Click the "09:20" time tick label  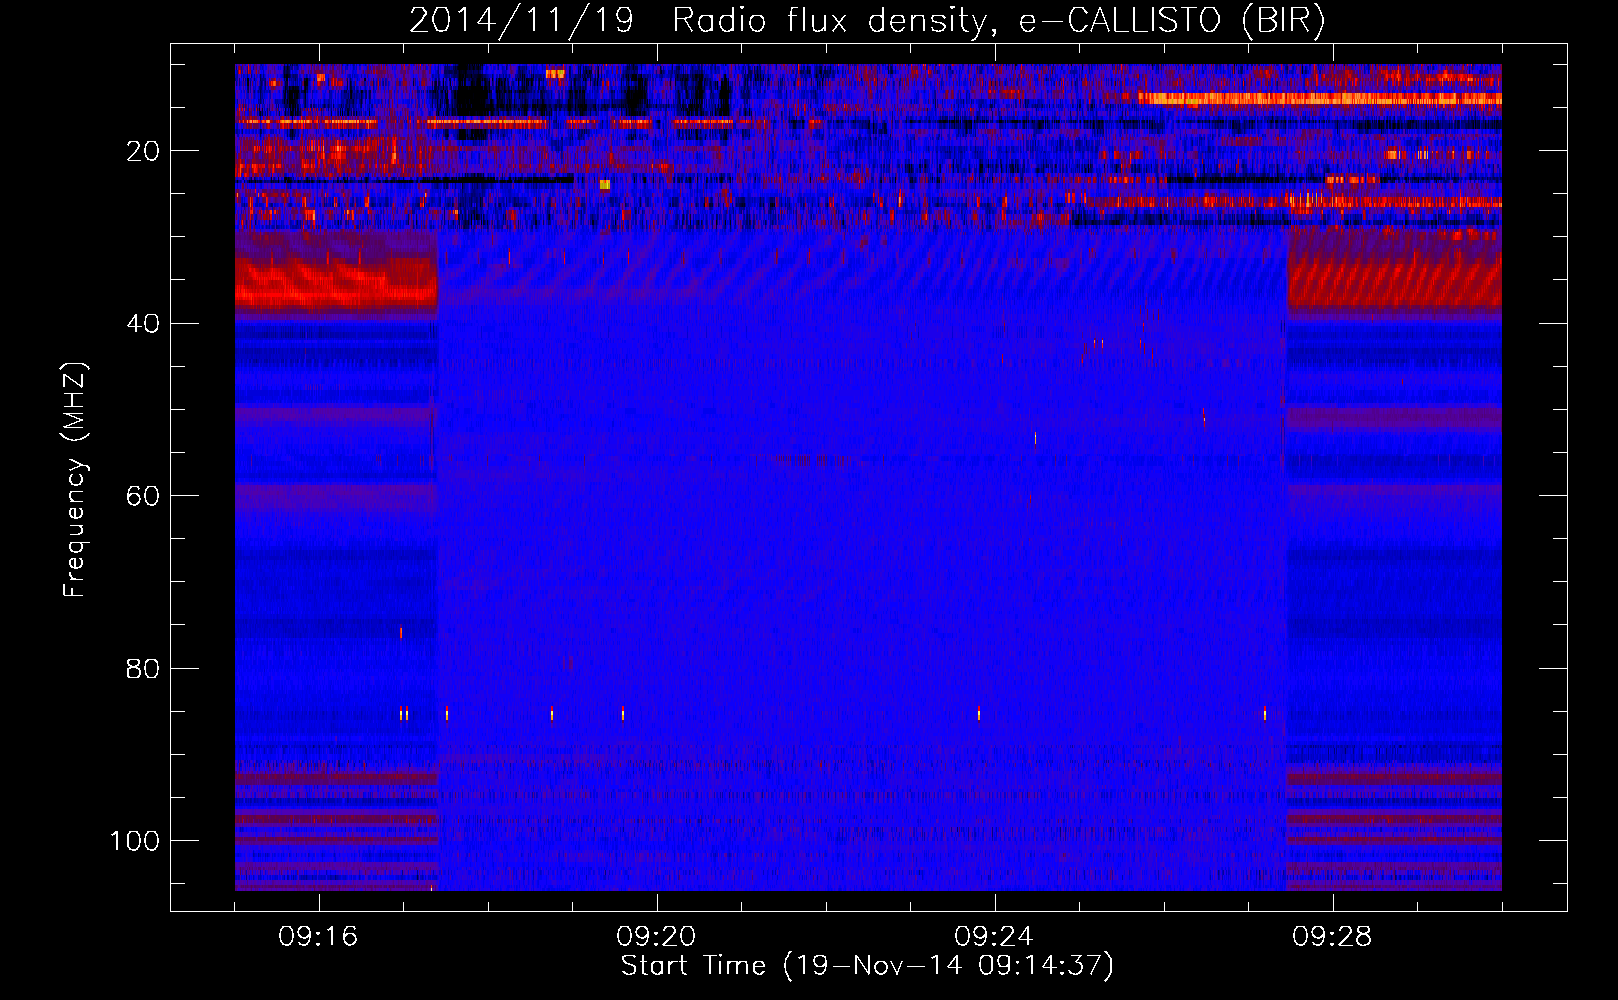[656, 937]
